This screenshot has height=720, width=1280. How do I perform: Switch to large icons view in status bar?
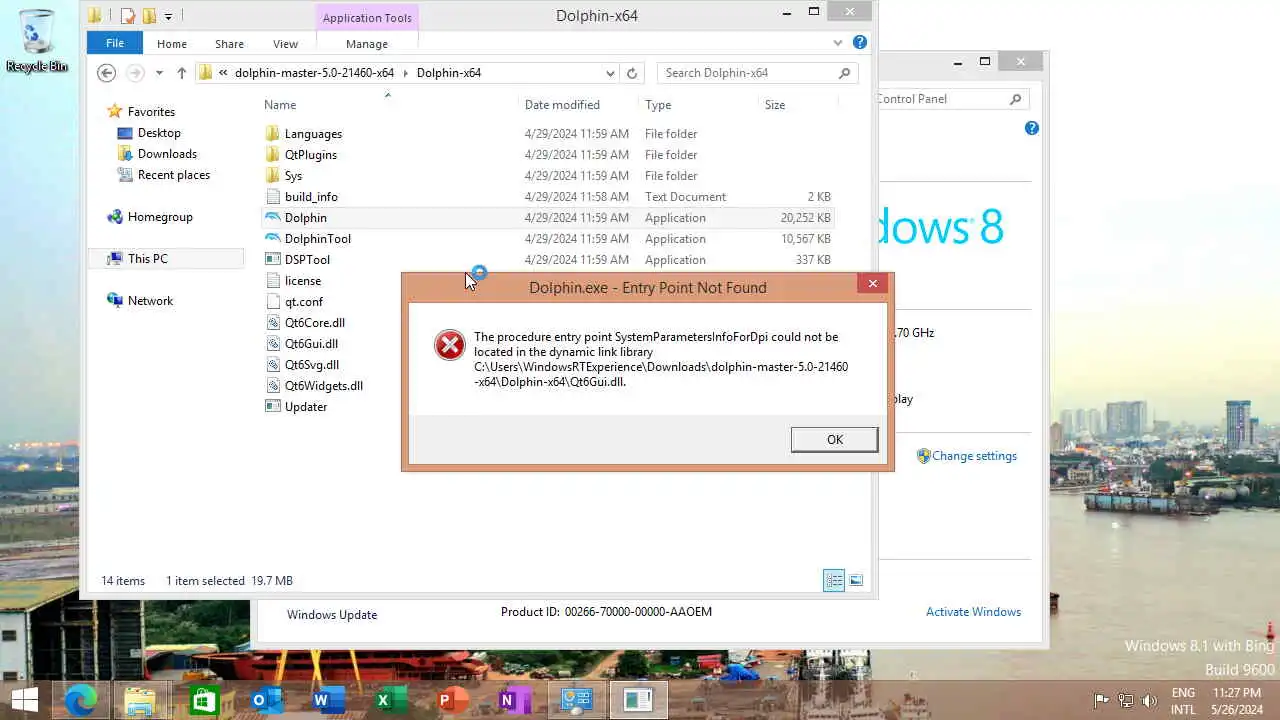pos(856,581)
